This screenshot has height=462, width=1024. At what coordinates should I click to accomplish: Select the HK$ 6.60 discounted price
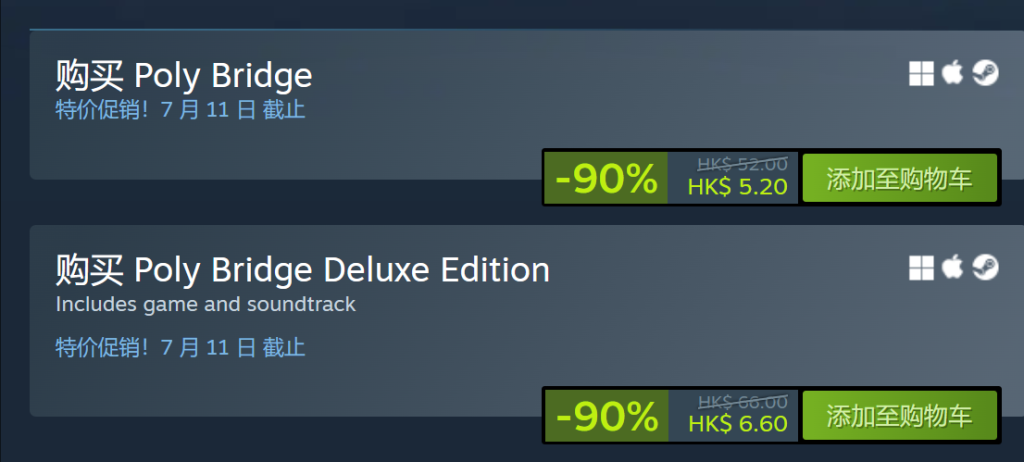coord(737,423)
